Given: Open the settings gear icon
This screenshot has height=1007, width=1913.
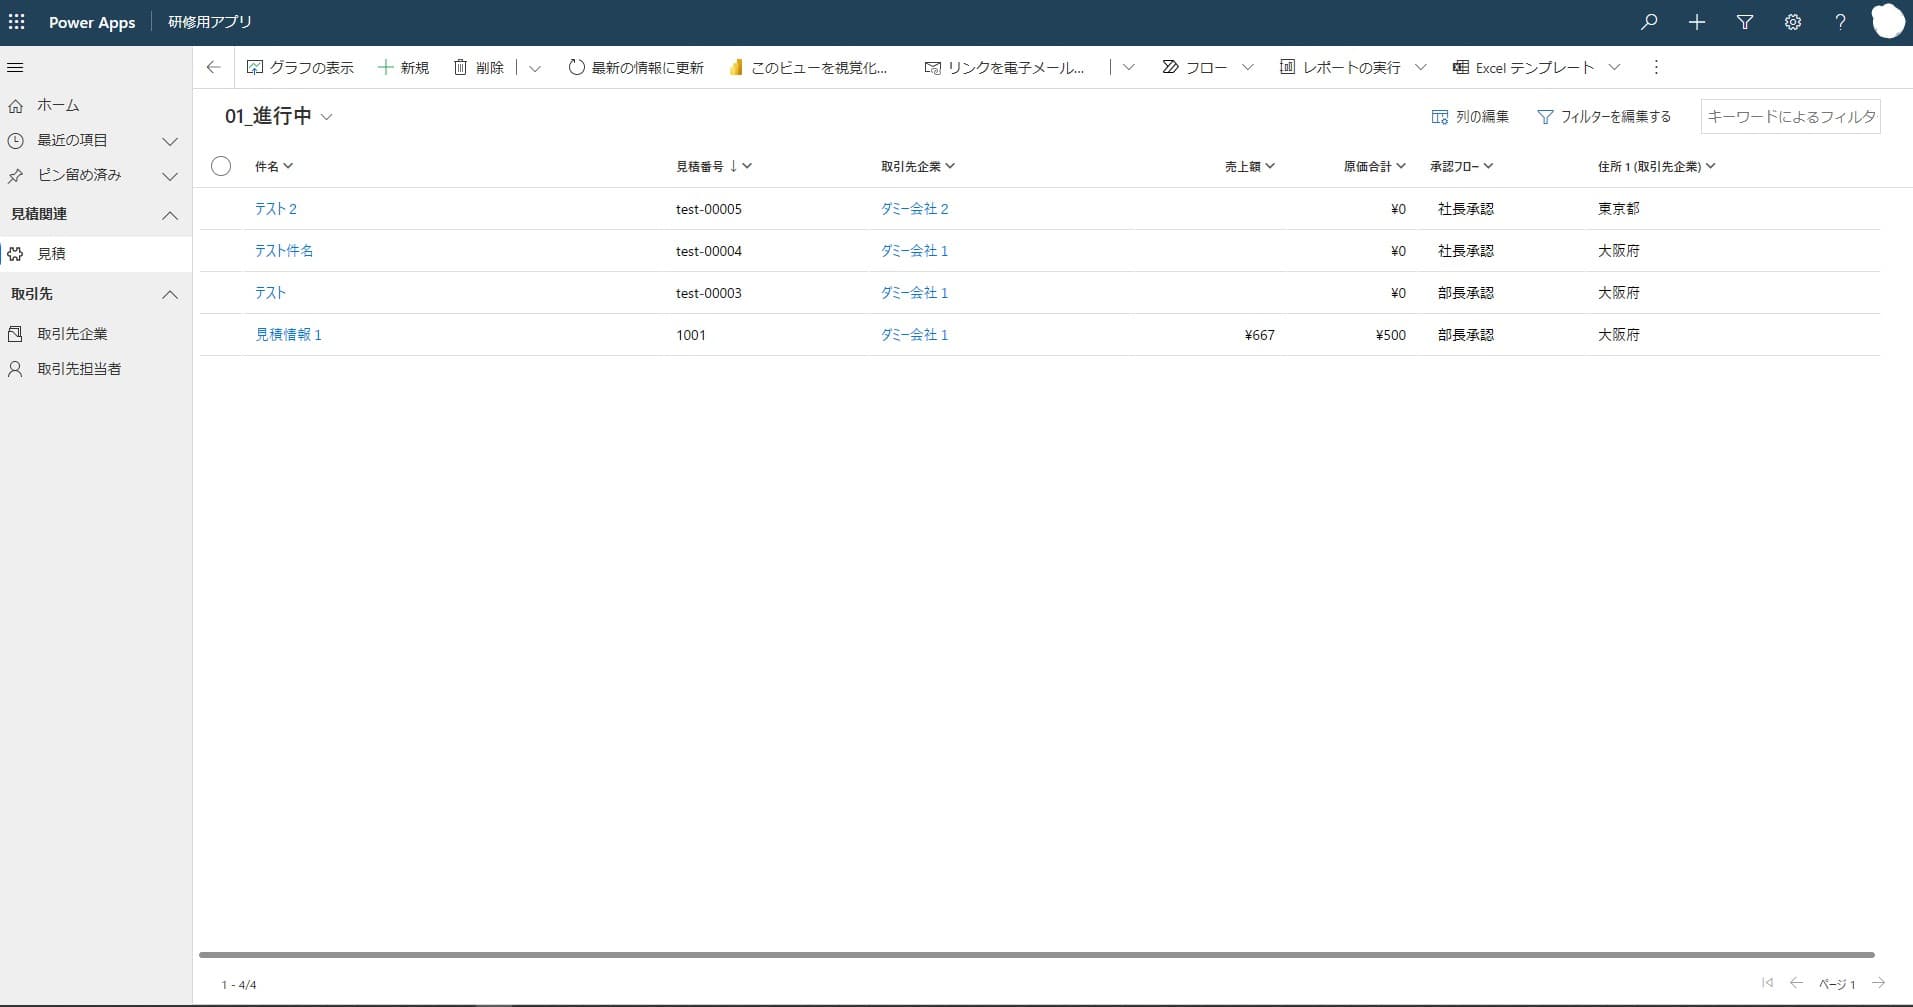Looking at the screenshot, I should coord(1793,22).
